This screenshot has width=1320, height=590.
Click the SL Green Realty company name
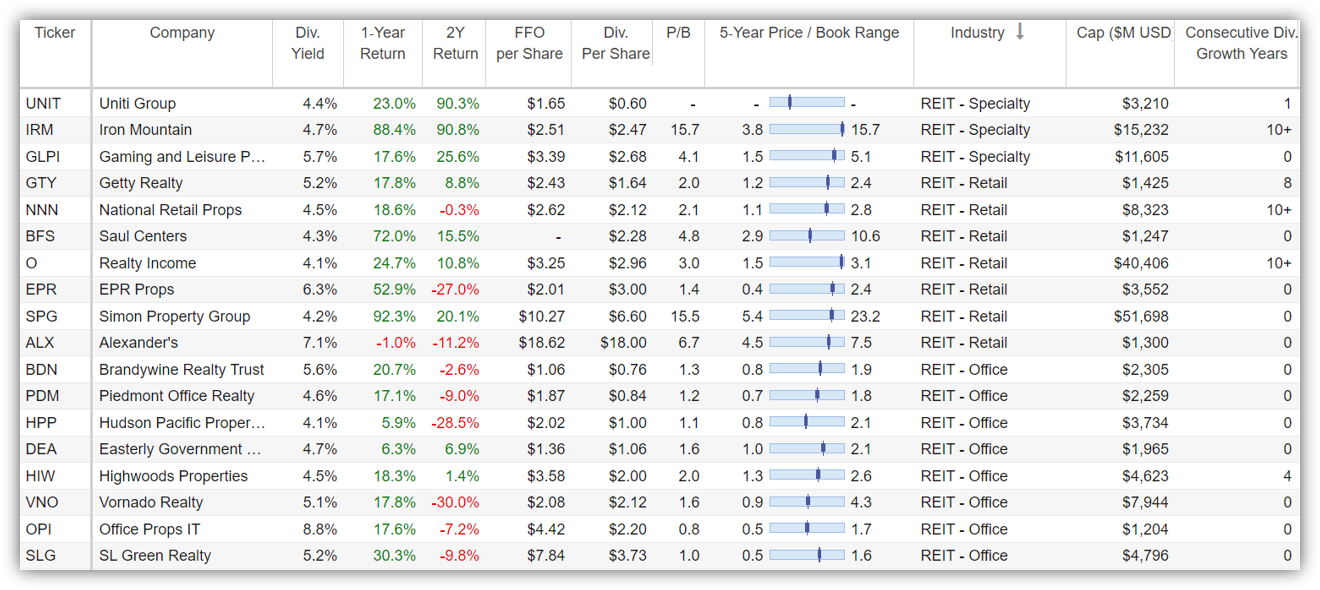[x=155, y=555]
